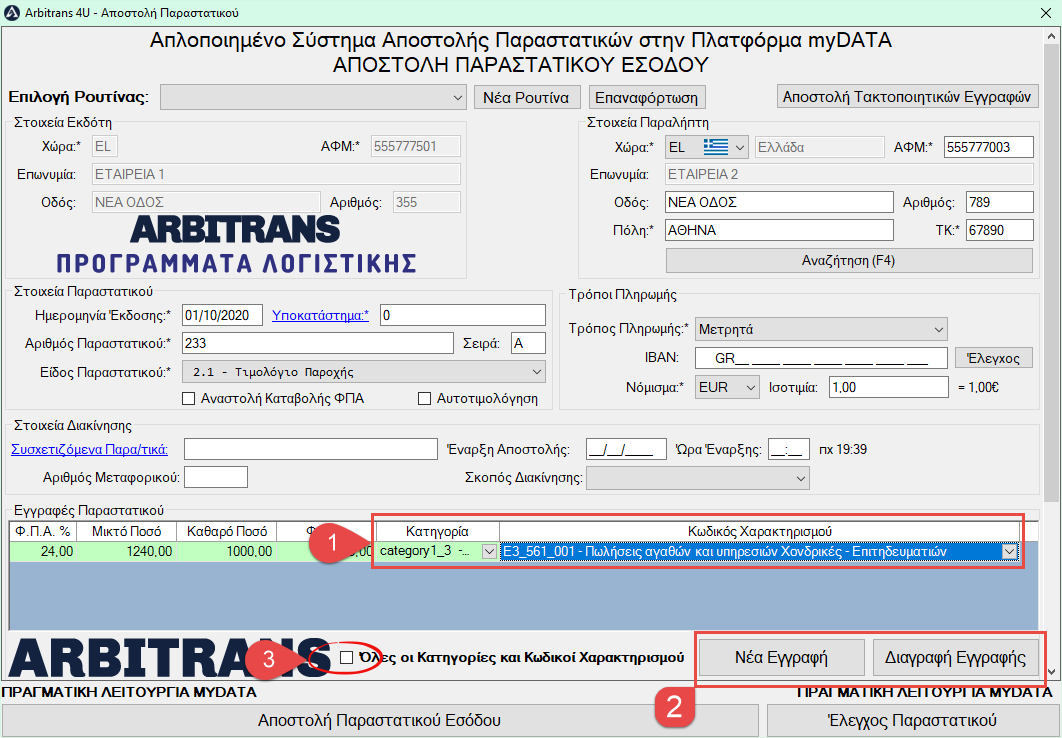Viewport: 1062px width, 738px height.
Task: Click the Πόλη field showing ΑΘΗΝΑ
Action: [779, 230]
